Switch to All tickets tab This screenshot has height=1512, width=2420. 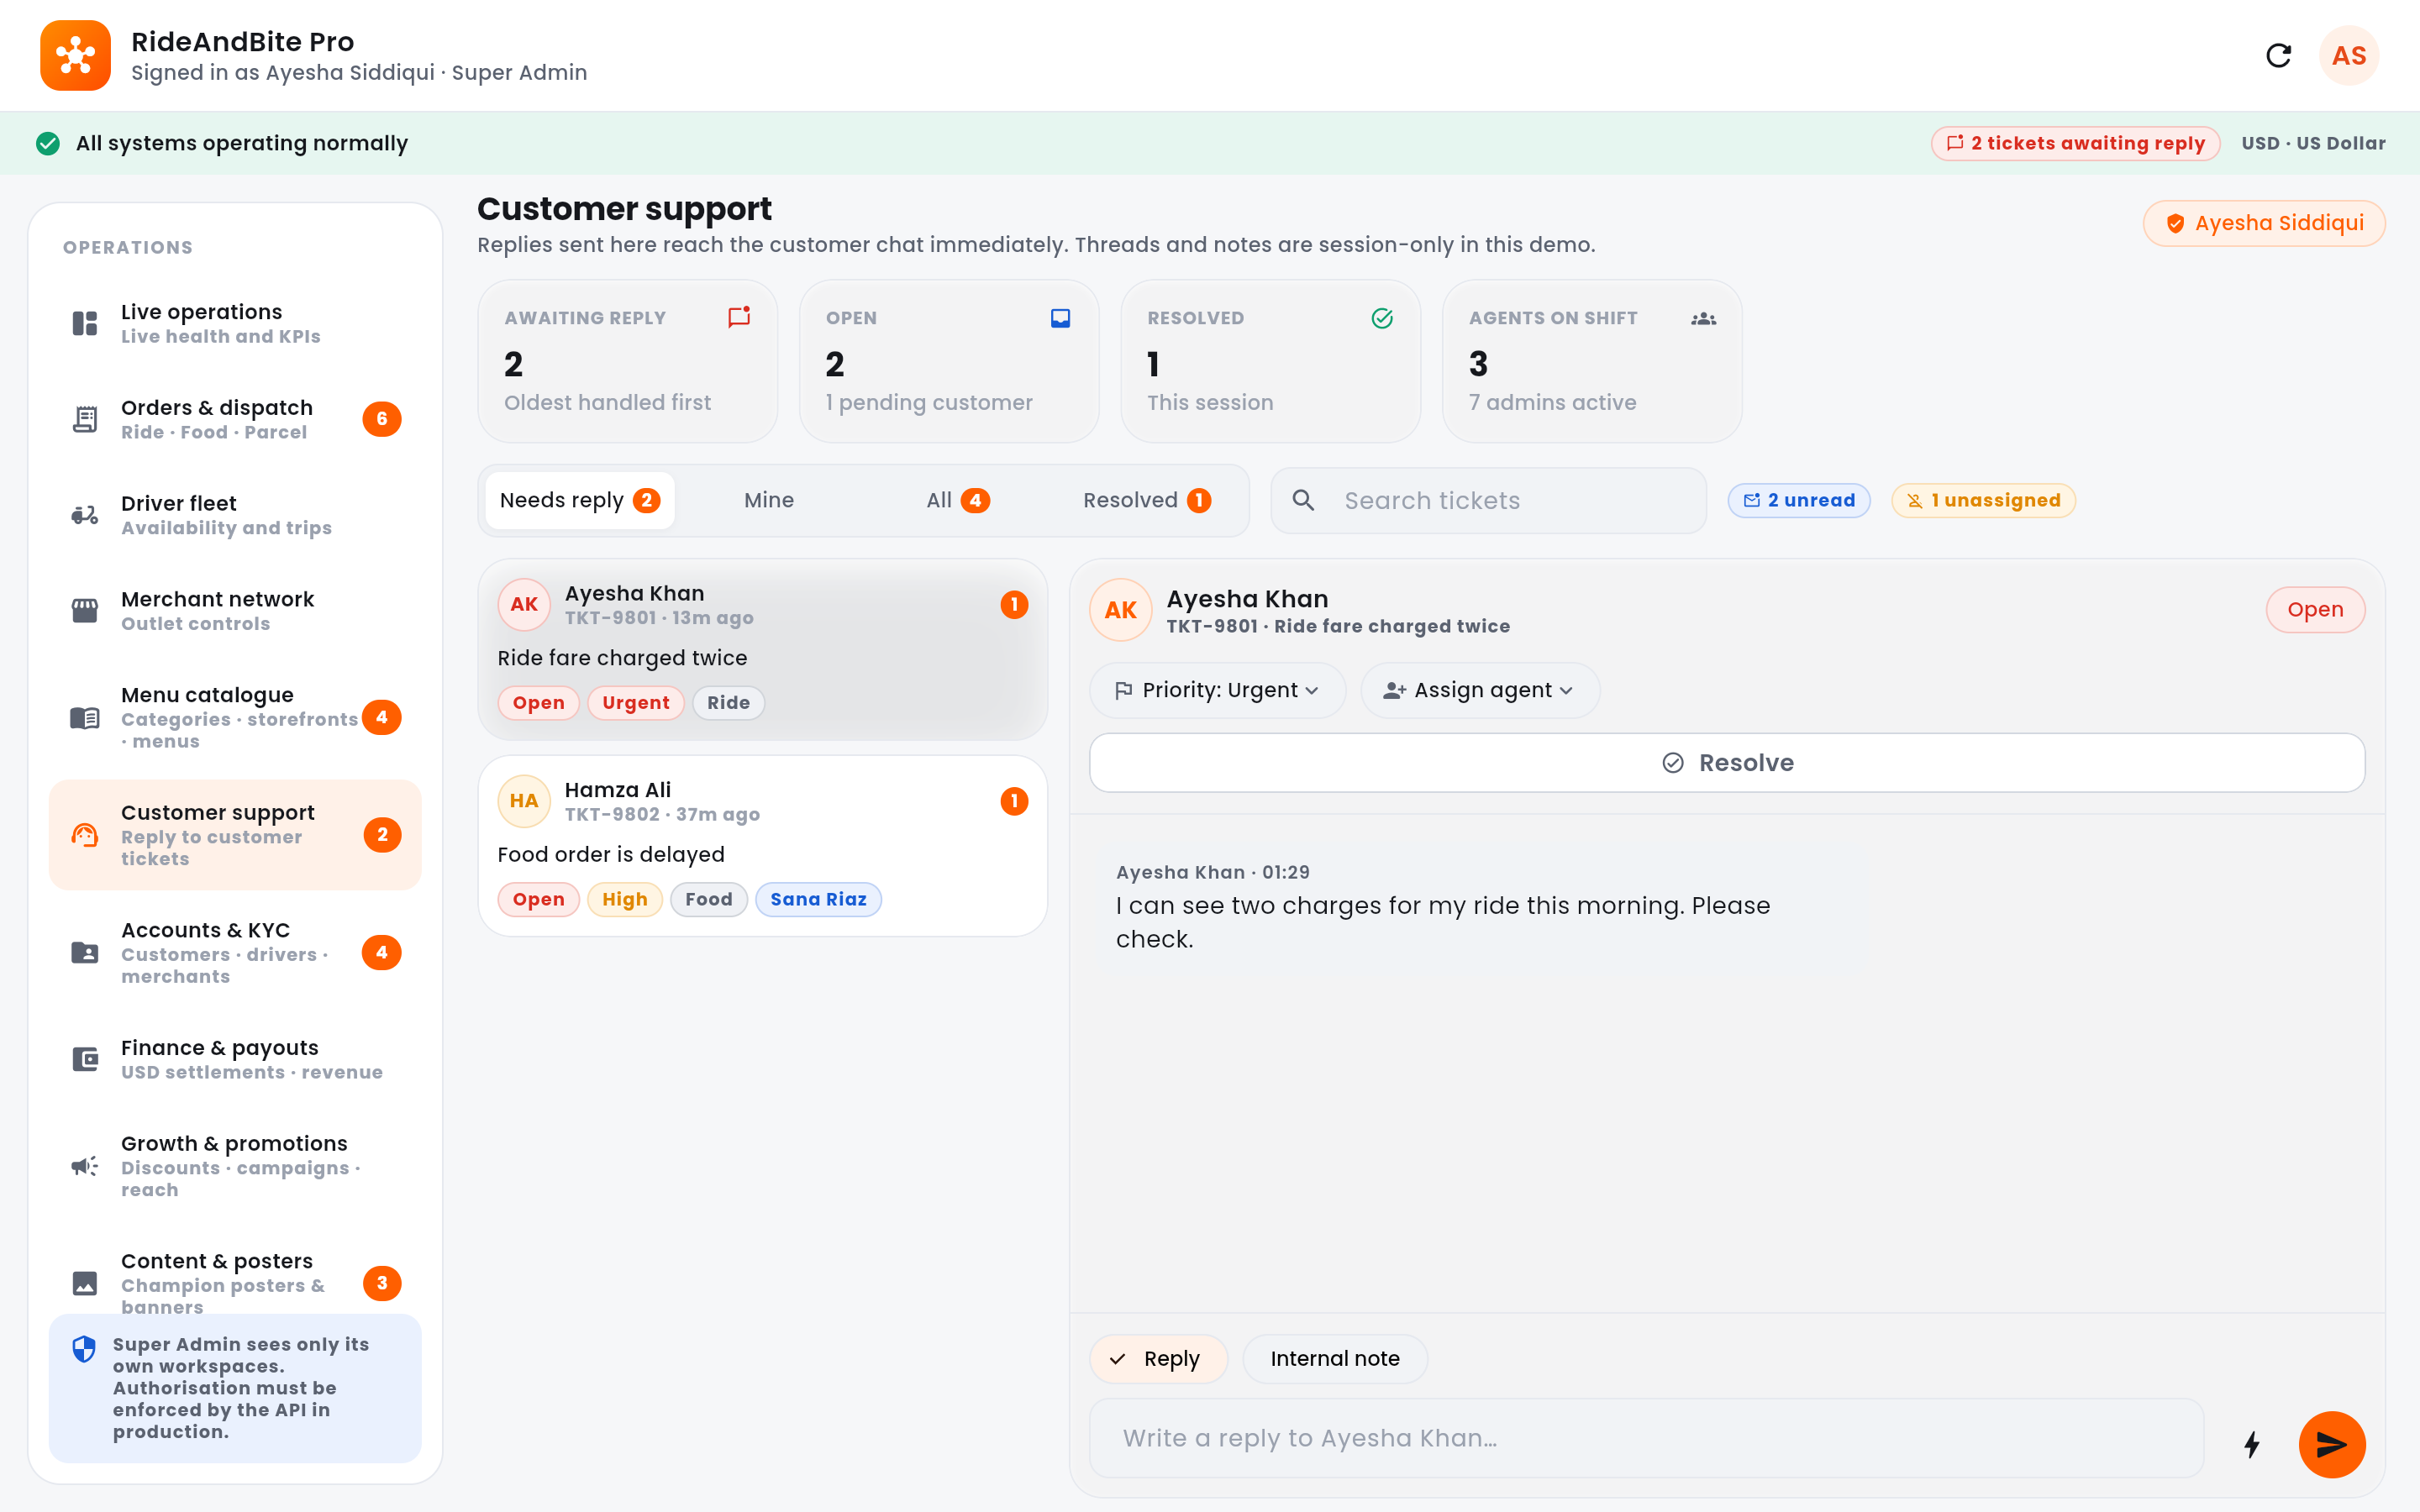coord(958,500)
